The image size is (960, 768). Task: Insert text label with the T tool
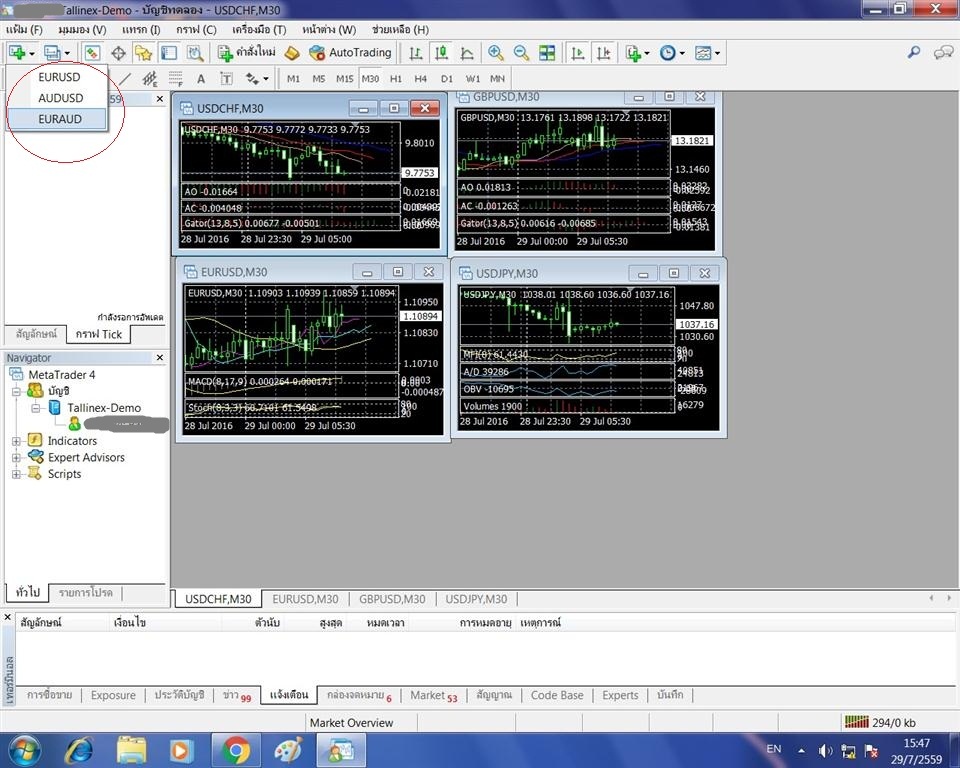(226, 78)
